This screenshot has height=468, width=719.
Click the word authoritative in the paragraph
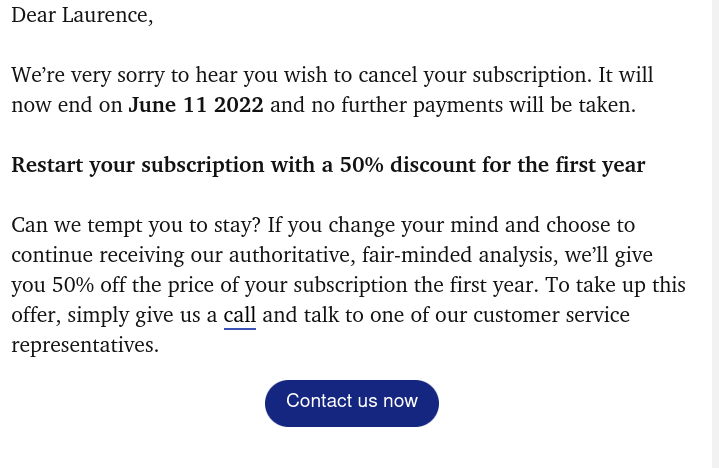292,255
